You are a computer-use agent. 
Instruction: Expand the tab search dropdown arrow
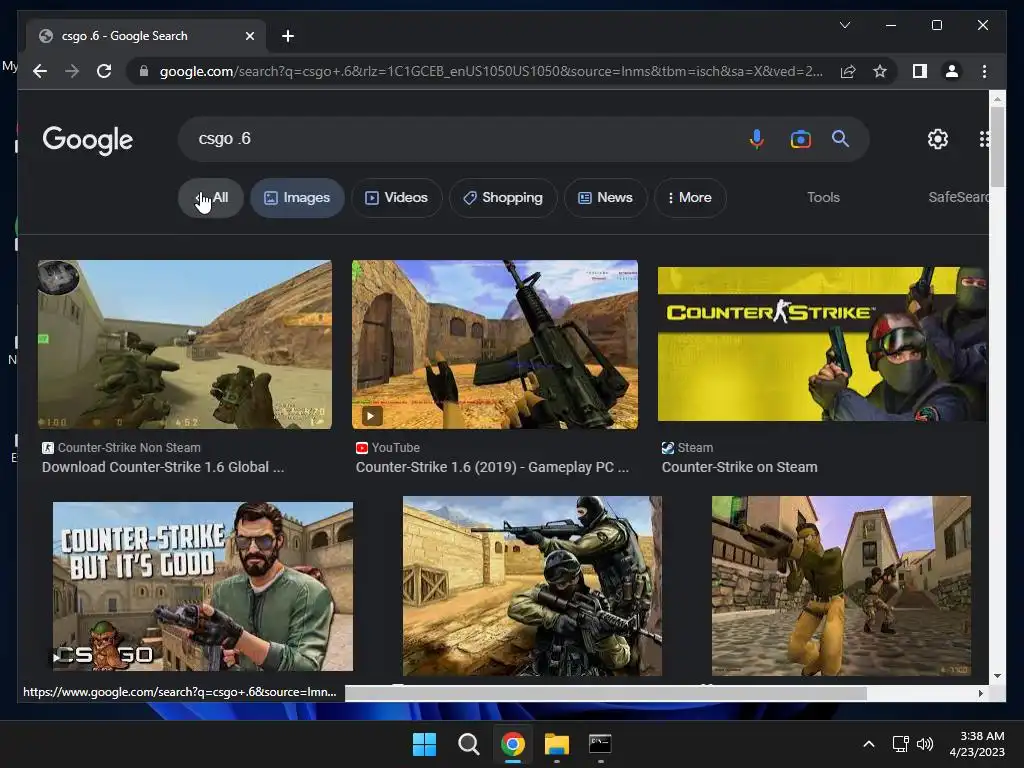(844, 25)
